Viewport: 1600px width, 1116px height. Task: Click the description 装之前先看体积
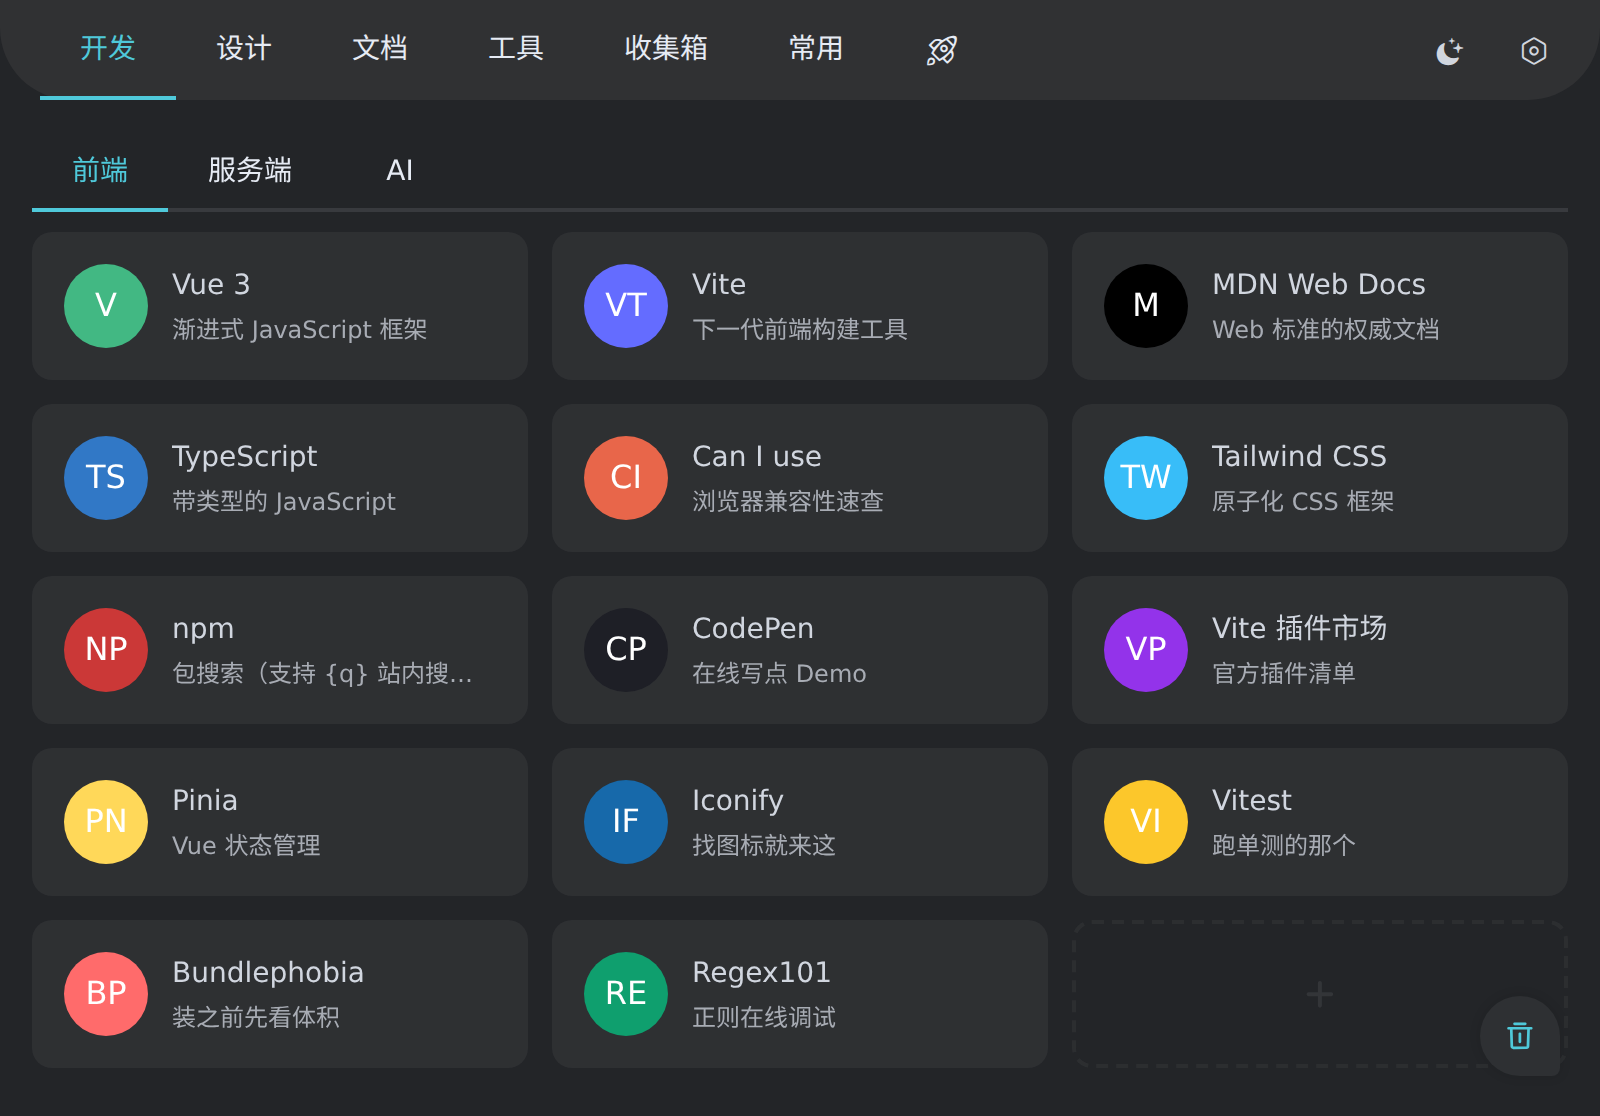[x=256, y=1018]
